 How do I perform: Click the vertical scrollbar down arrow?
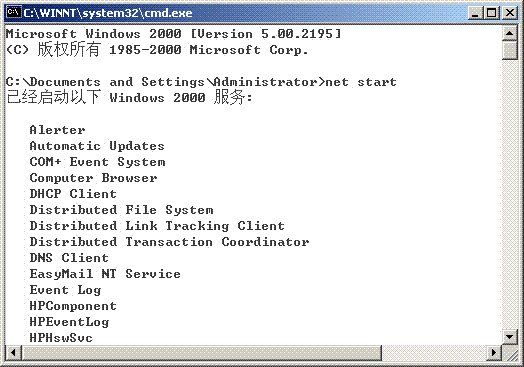[x=510, y=337]
